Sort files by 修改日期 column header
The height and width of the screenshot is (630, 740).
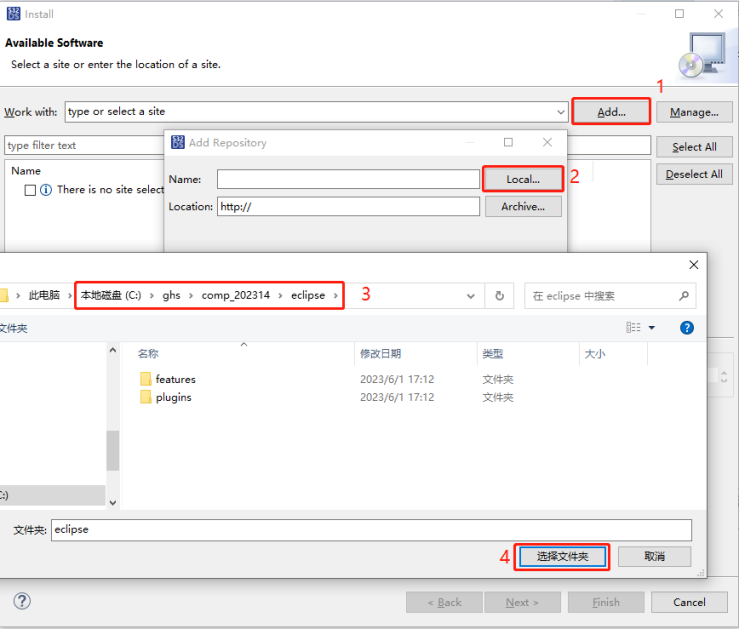tap(380, 354)
